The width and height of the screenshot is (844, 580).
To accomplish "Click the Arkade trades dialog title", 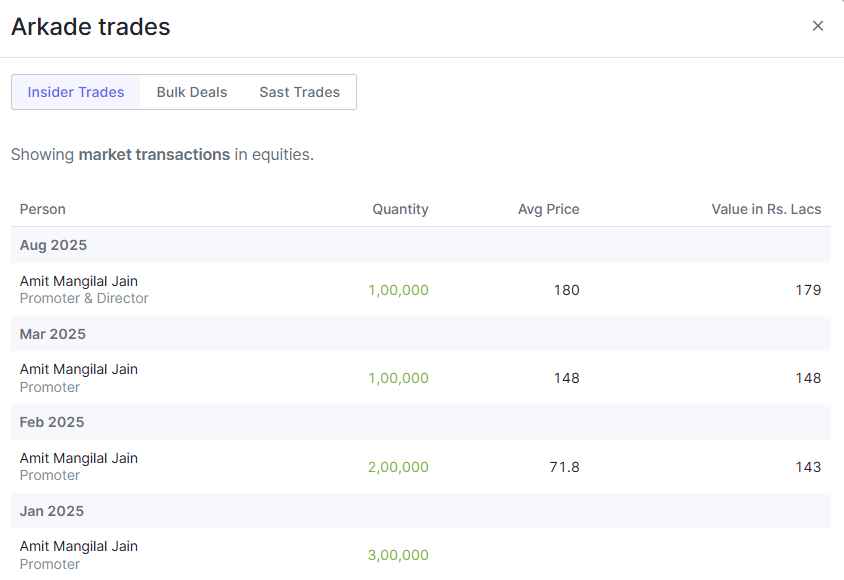I will coord(90,27).
